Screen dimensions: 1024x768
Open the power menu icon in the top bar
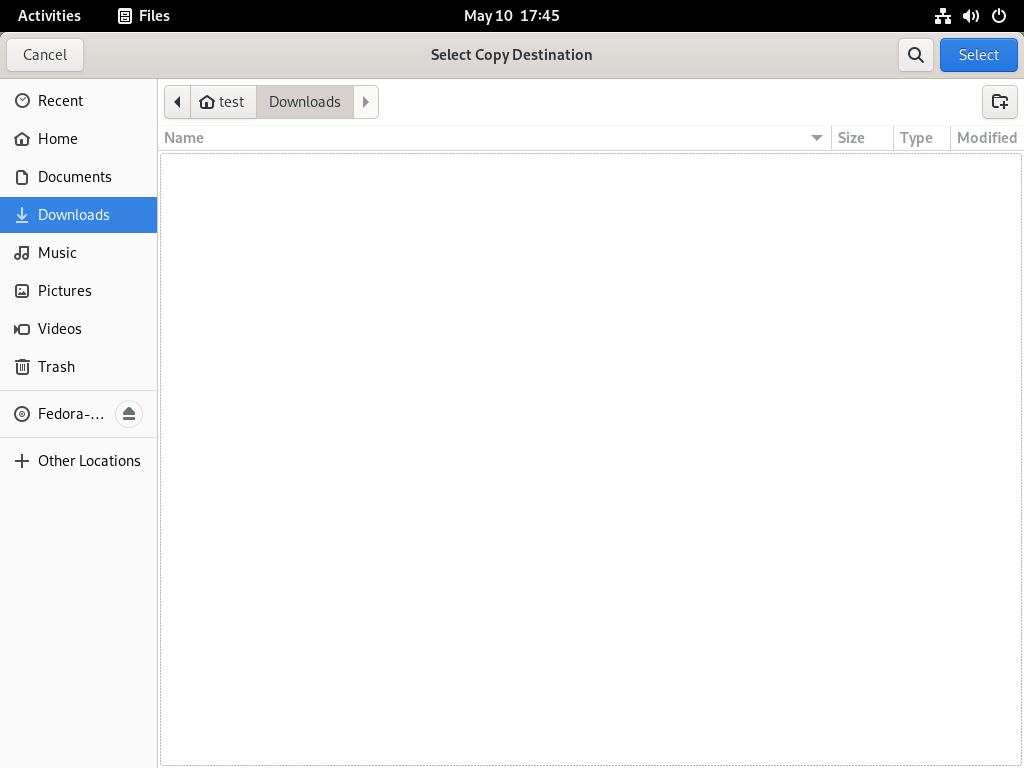point(999,16)
